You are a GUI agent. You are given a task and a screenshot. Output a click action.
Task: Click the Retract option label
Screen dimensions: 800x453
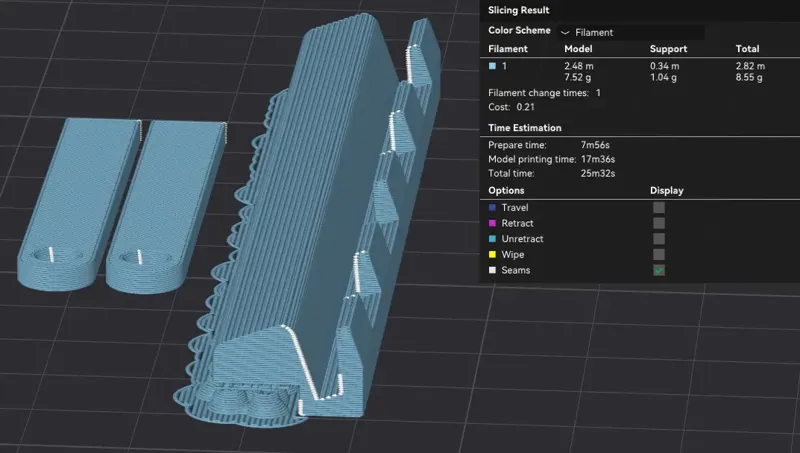(517, 223)
